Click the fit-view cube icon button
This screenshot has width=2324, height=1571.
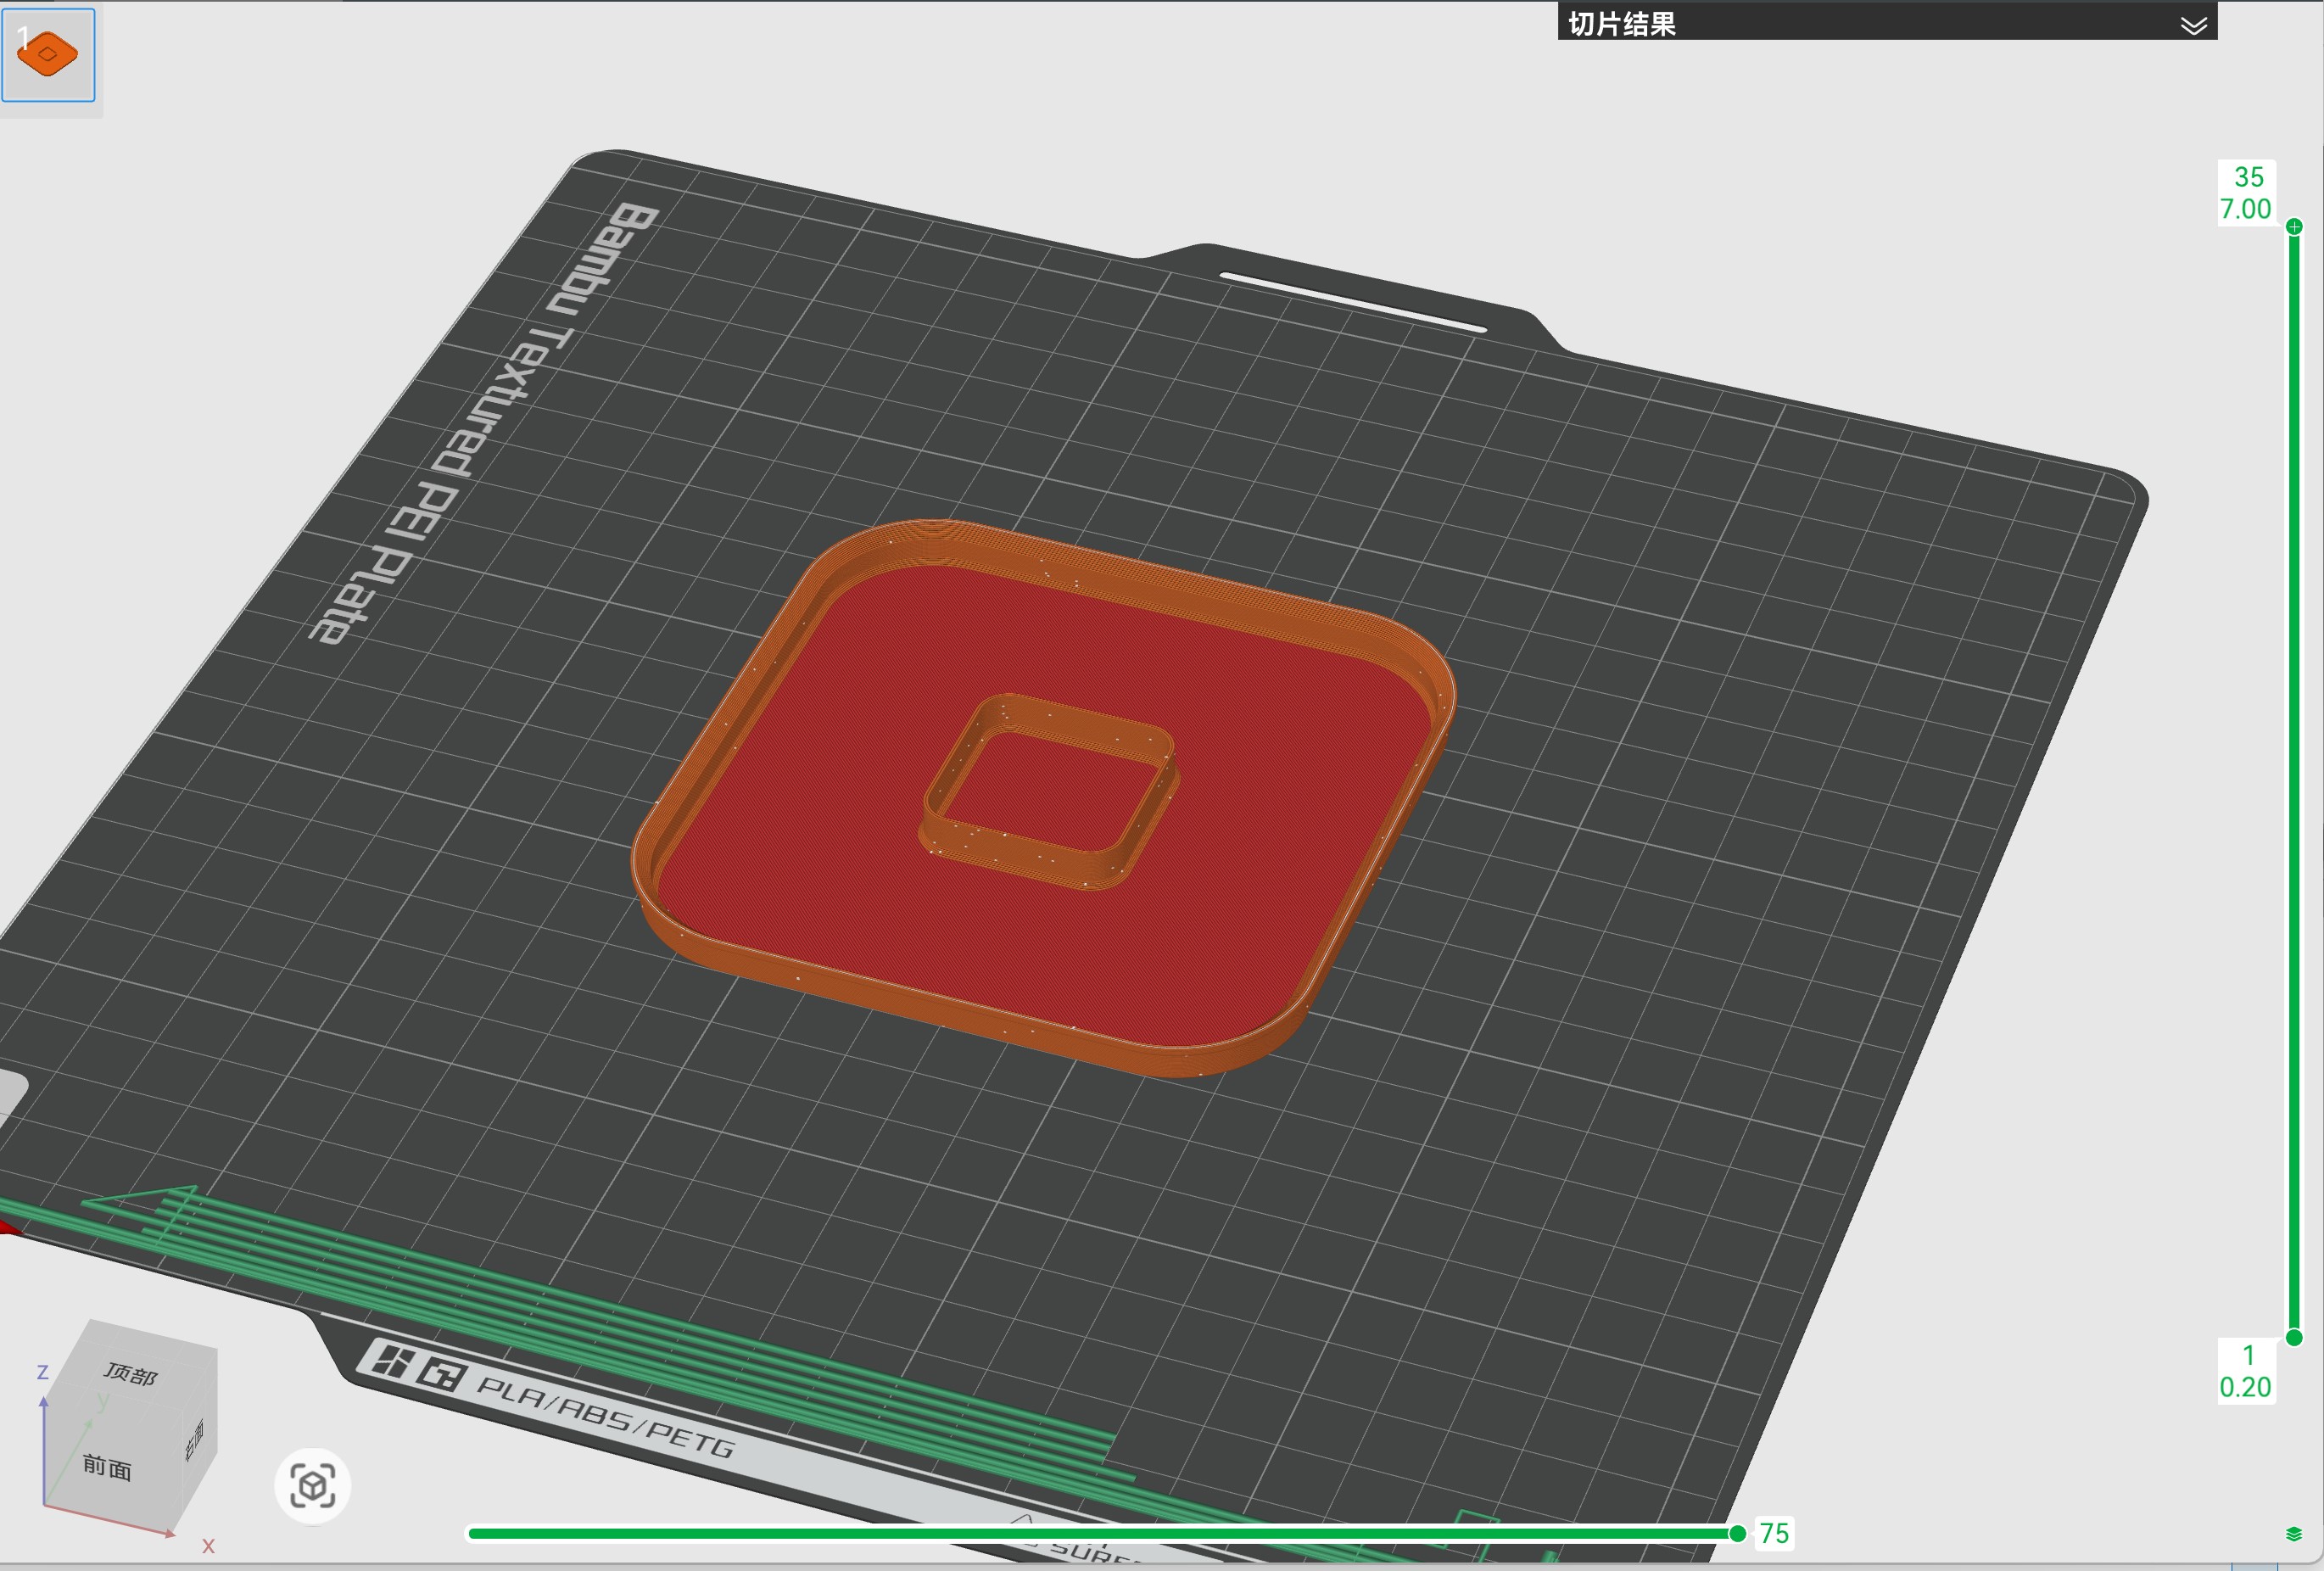click(312, 1486)
